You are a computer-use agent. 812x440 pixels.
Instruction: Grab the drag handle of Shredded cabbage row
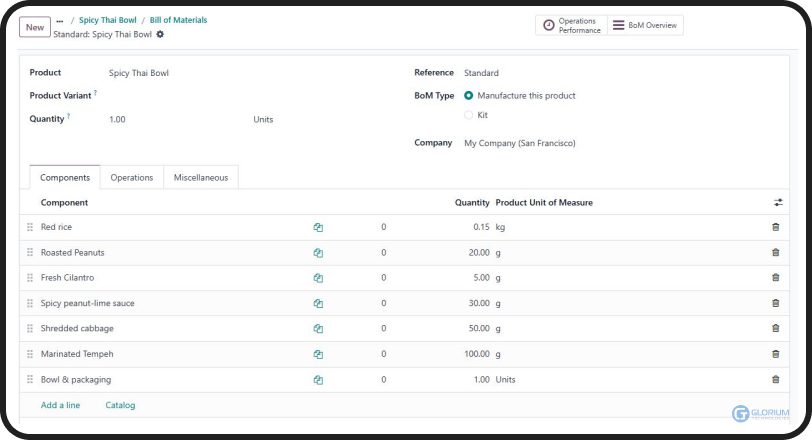click(30, 328)
